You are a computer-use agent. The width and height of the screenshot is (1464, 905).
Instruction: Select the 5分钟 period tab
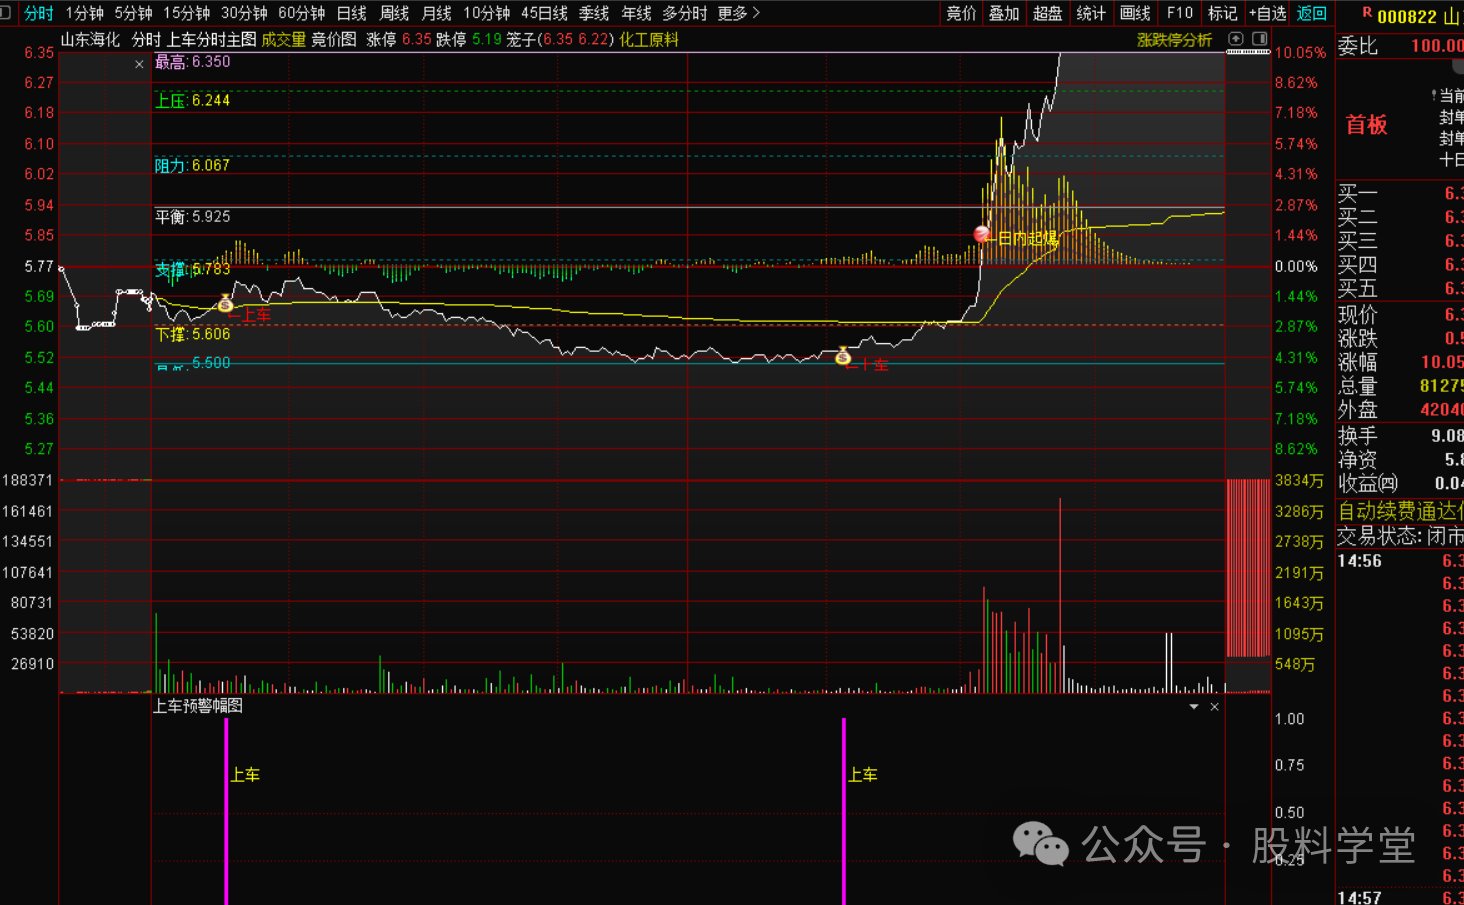[x=133, y=13]
